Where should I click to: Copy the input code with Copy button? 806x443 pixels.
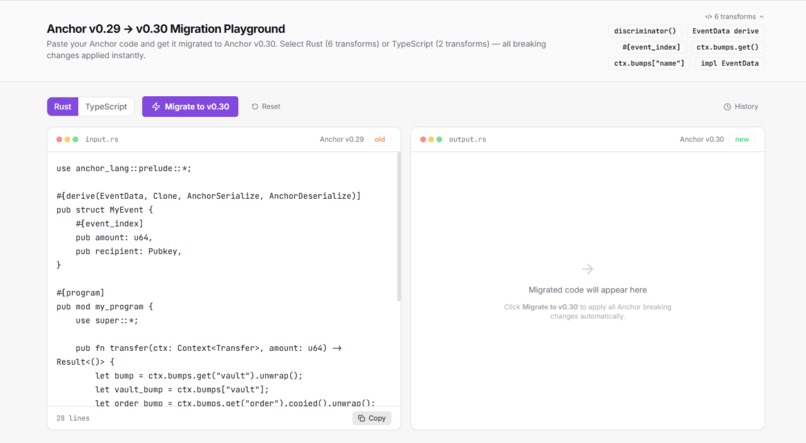click(372, 418)
